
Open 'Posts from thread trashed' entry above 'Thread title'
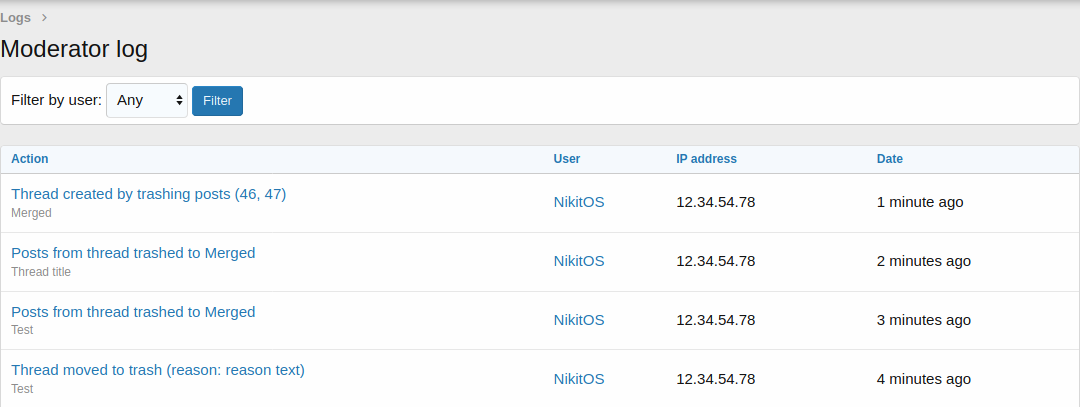coord(133,253)
